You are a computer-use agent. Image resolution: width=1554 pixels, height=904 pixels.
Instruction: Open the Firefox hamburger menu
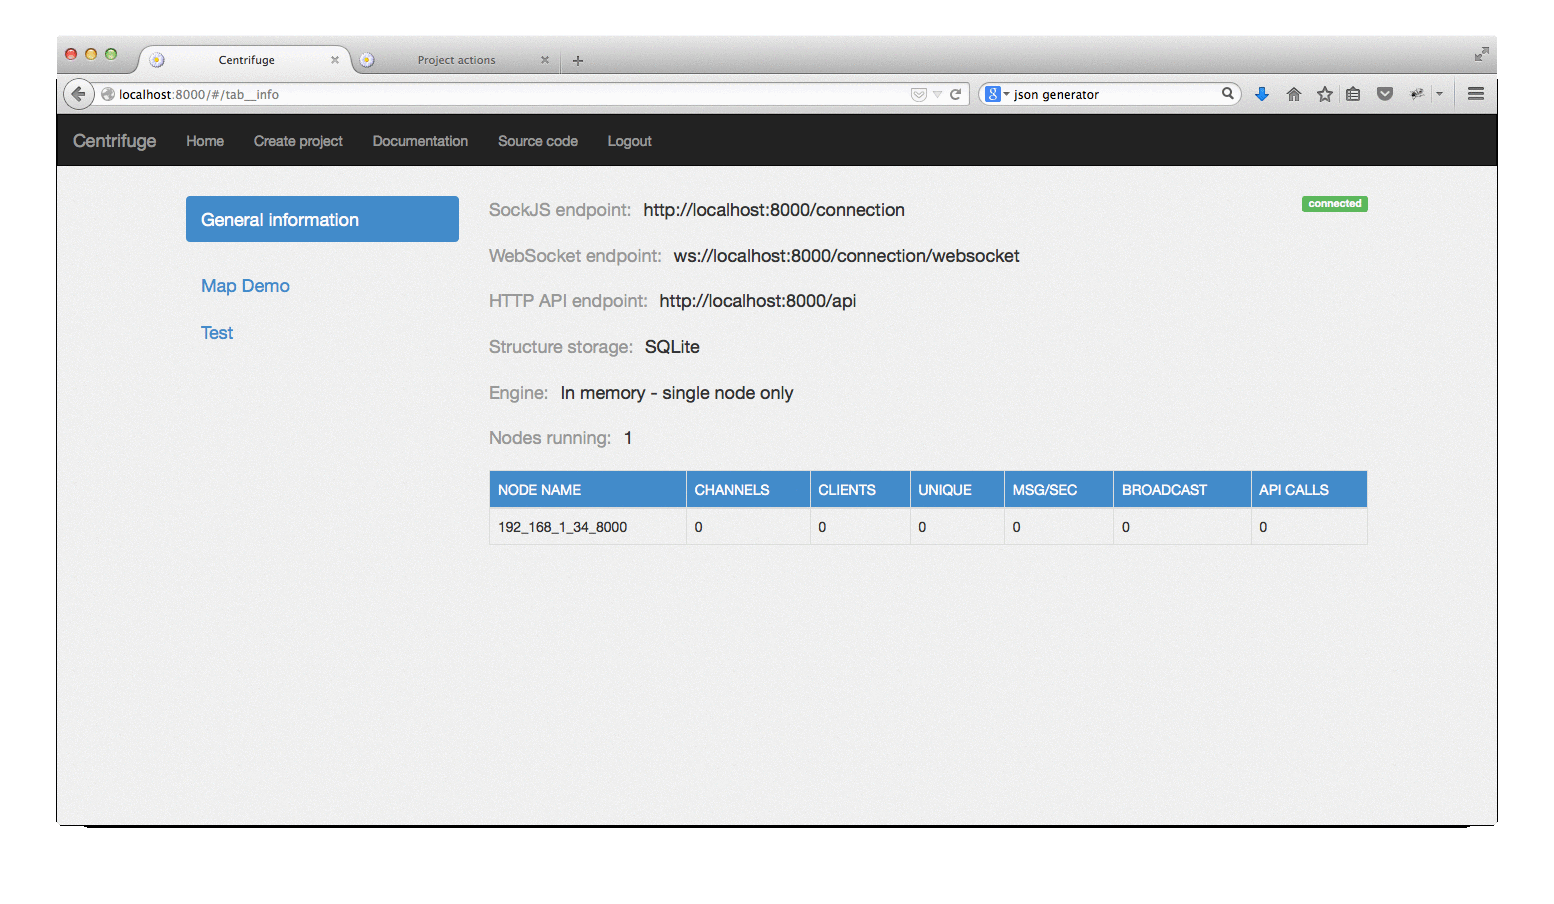click(x=1476, y=94)
